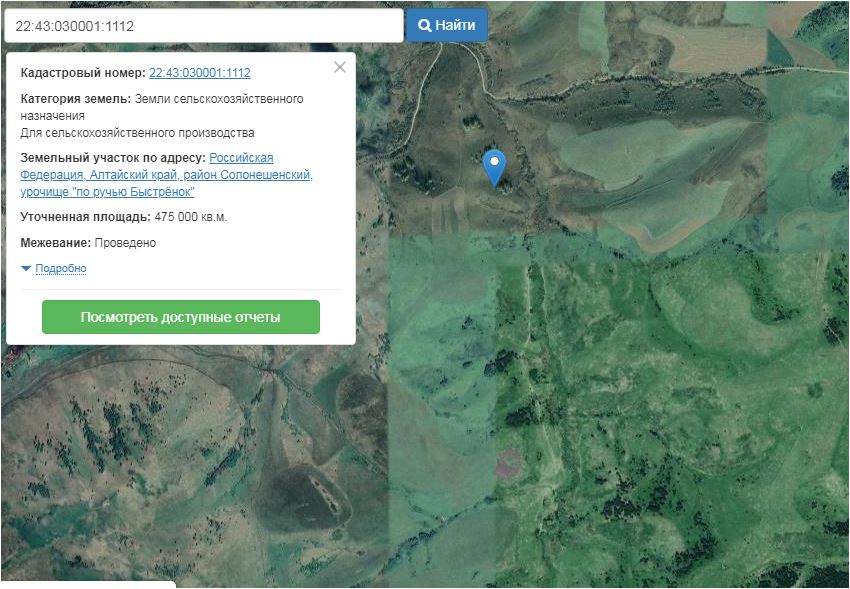Expand the Подробно details section
The image size is (850, 589).
click(x=61, y=269)
